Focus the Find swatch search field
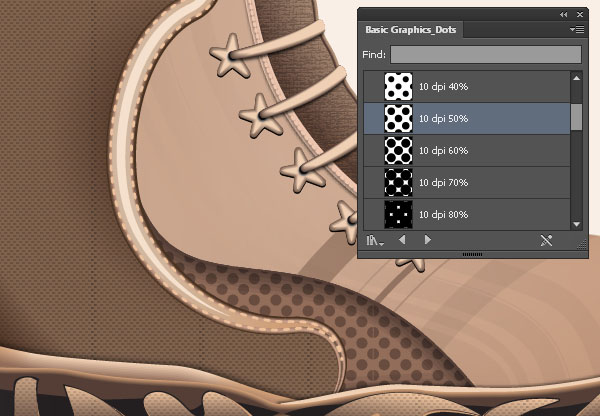 click(x=486, y=55)
